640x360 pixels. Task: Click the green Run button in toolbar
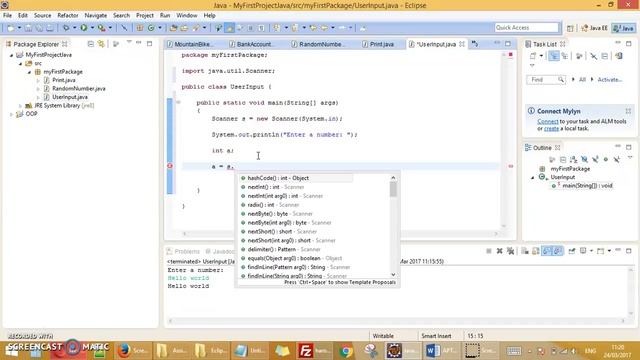coord(84,28)
